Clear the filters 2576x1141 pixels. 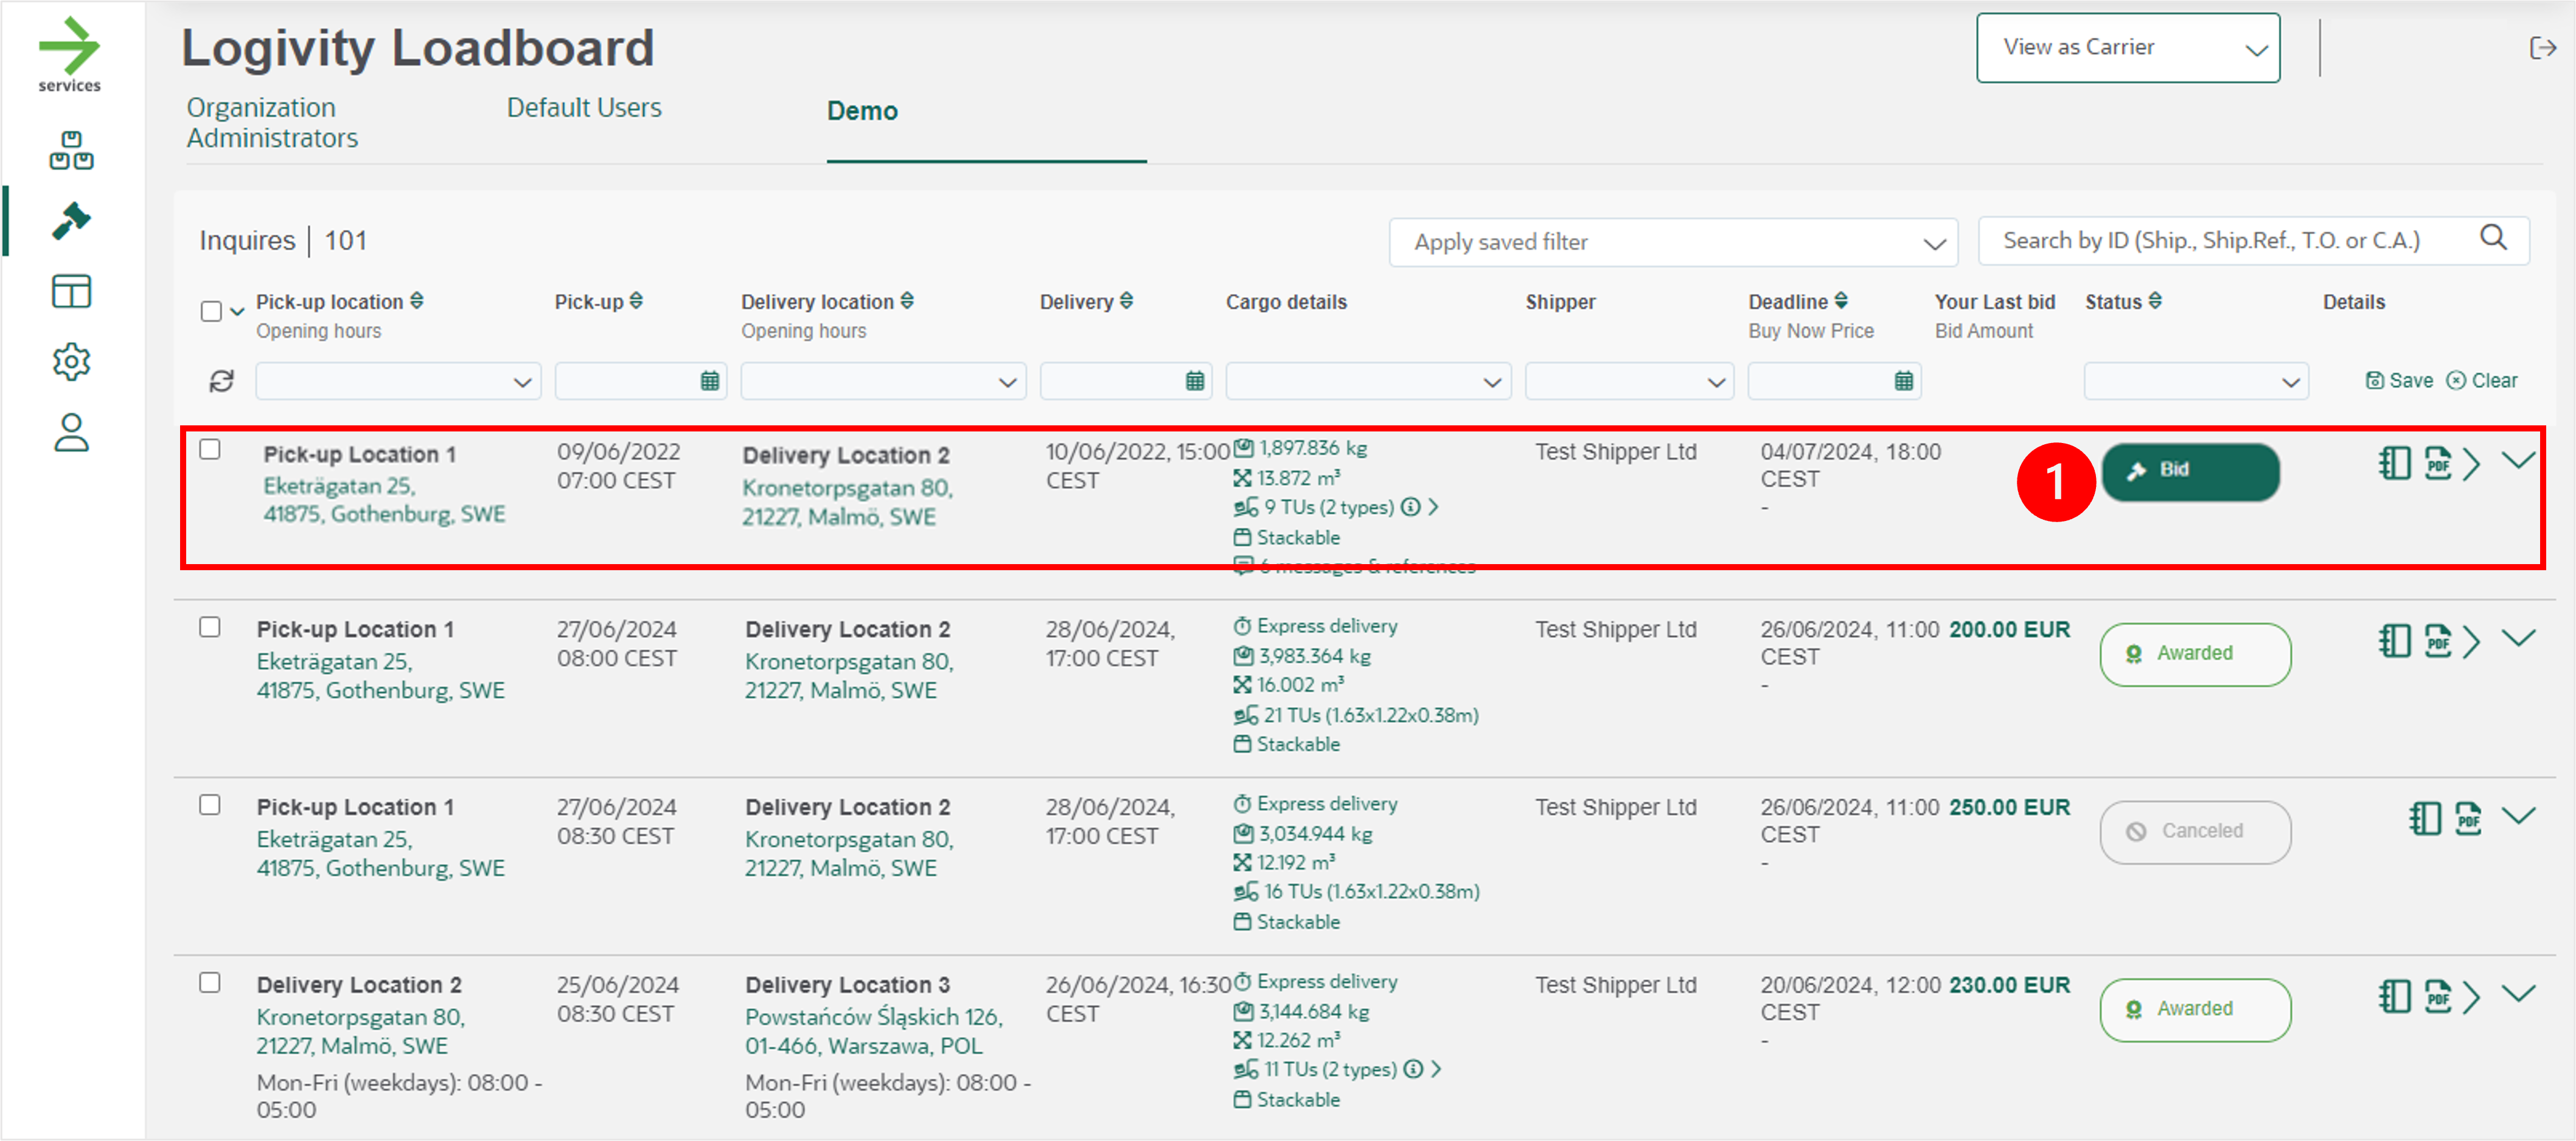point(2482,380)
